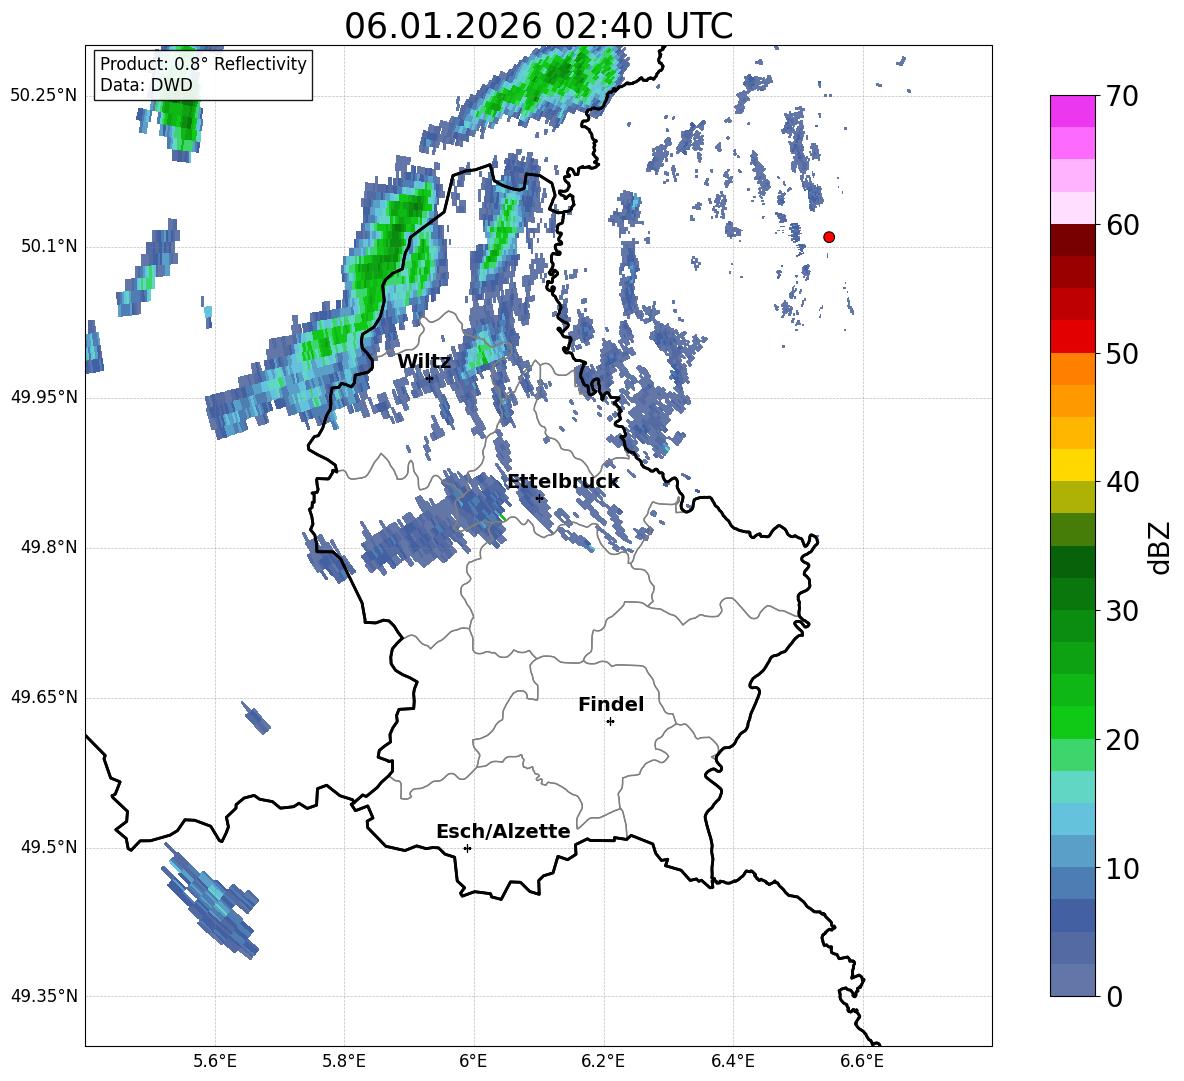Screen dimensions: 1184x1081
Task: Click the Wiltz city label
Action: point(424,362)
